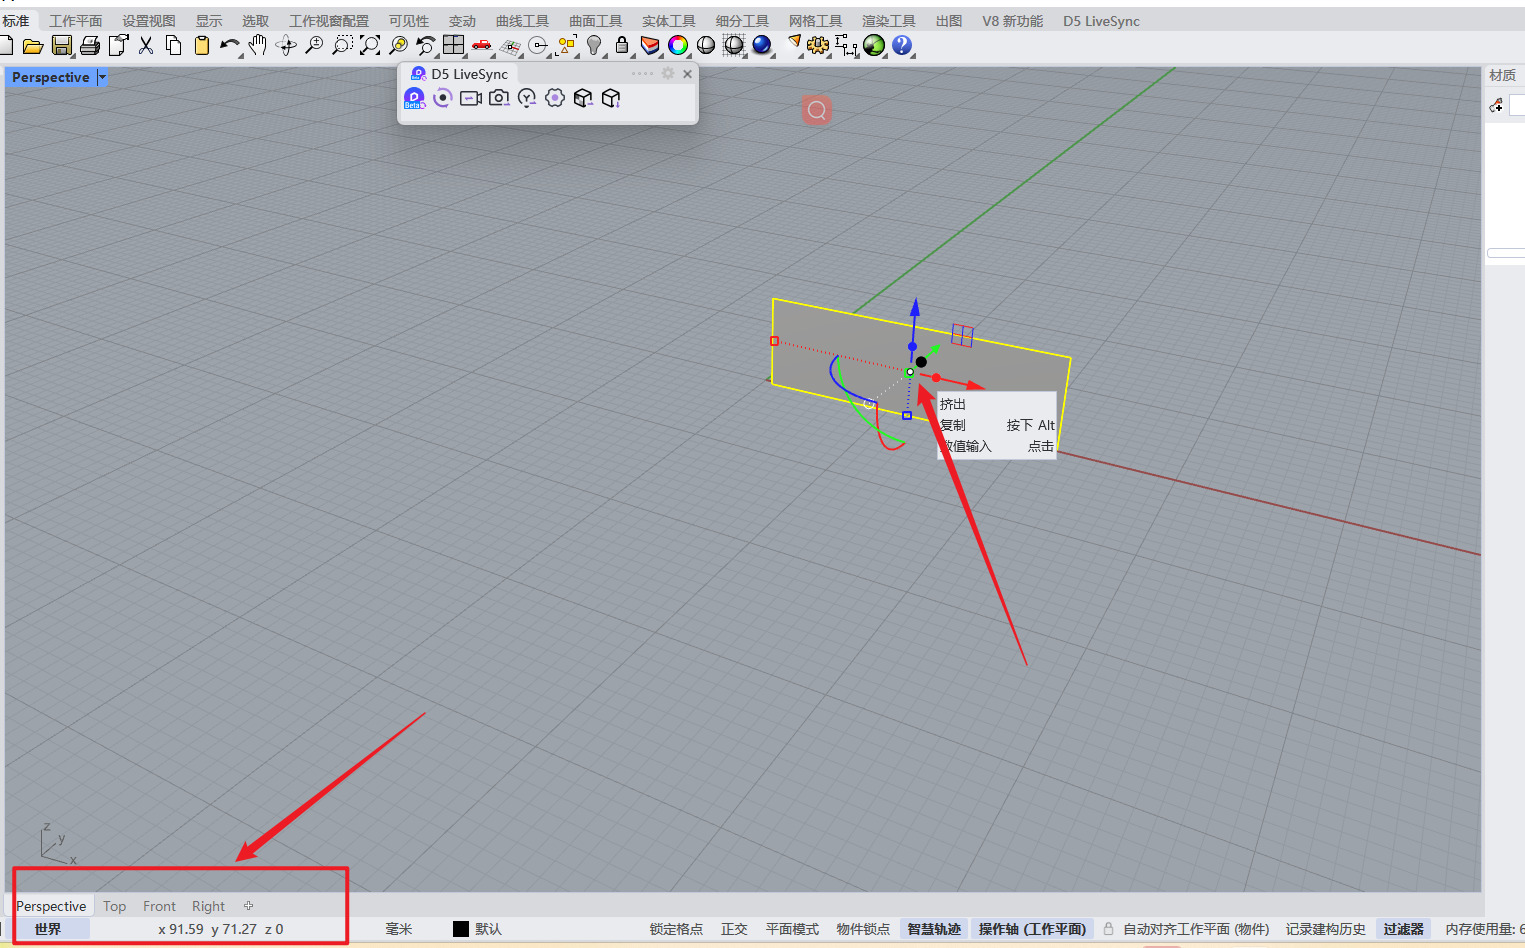This screenshot has width=1525, height=948.
Task: Click 挤出 in the gumball popup
Action: (953, 404)
